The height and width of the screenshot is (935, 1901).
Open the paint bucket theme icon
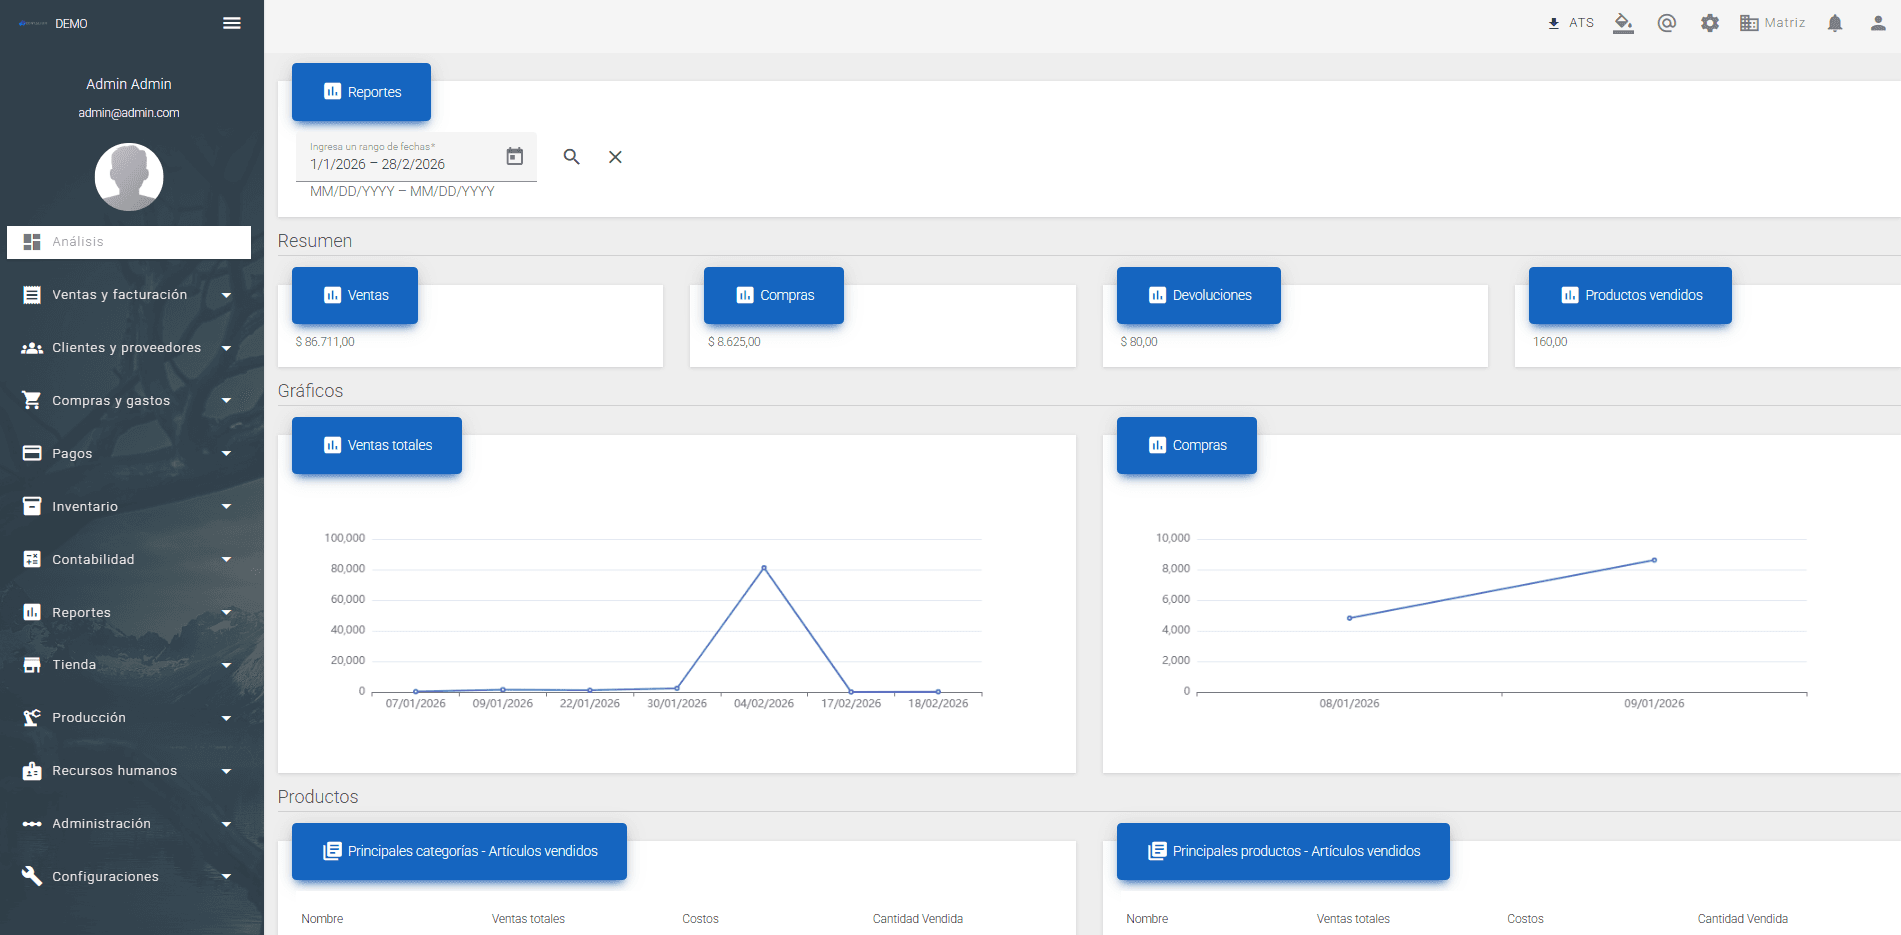pyautogui.click(x=1624, y=23)
